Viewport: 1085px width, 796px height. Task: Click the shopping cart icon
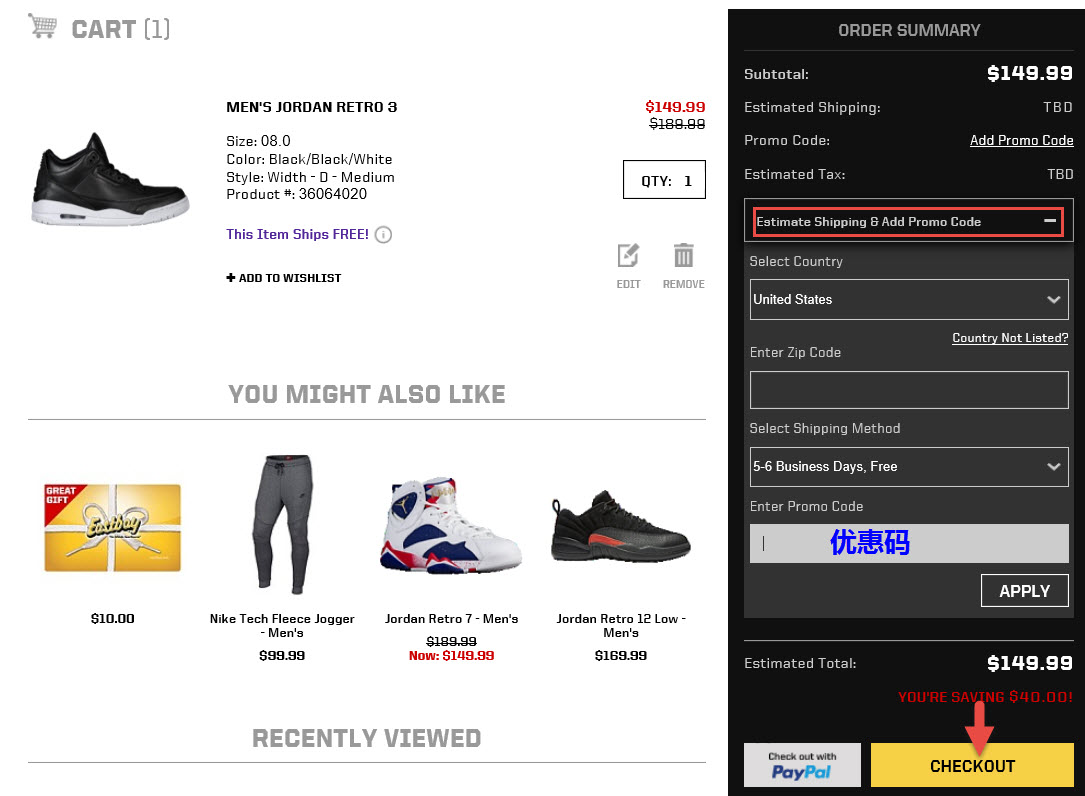pos(42,26)
